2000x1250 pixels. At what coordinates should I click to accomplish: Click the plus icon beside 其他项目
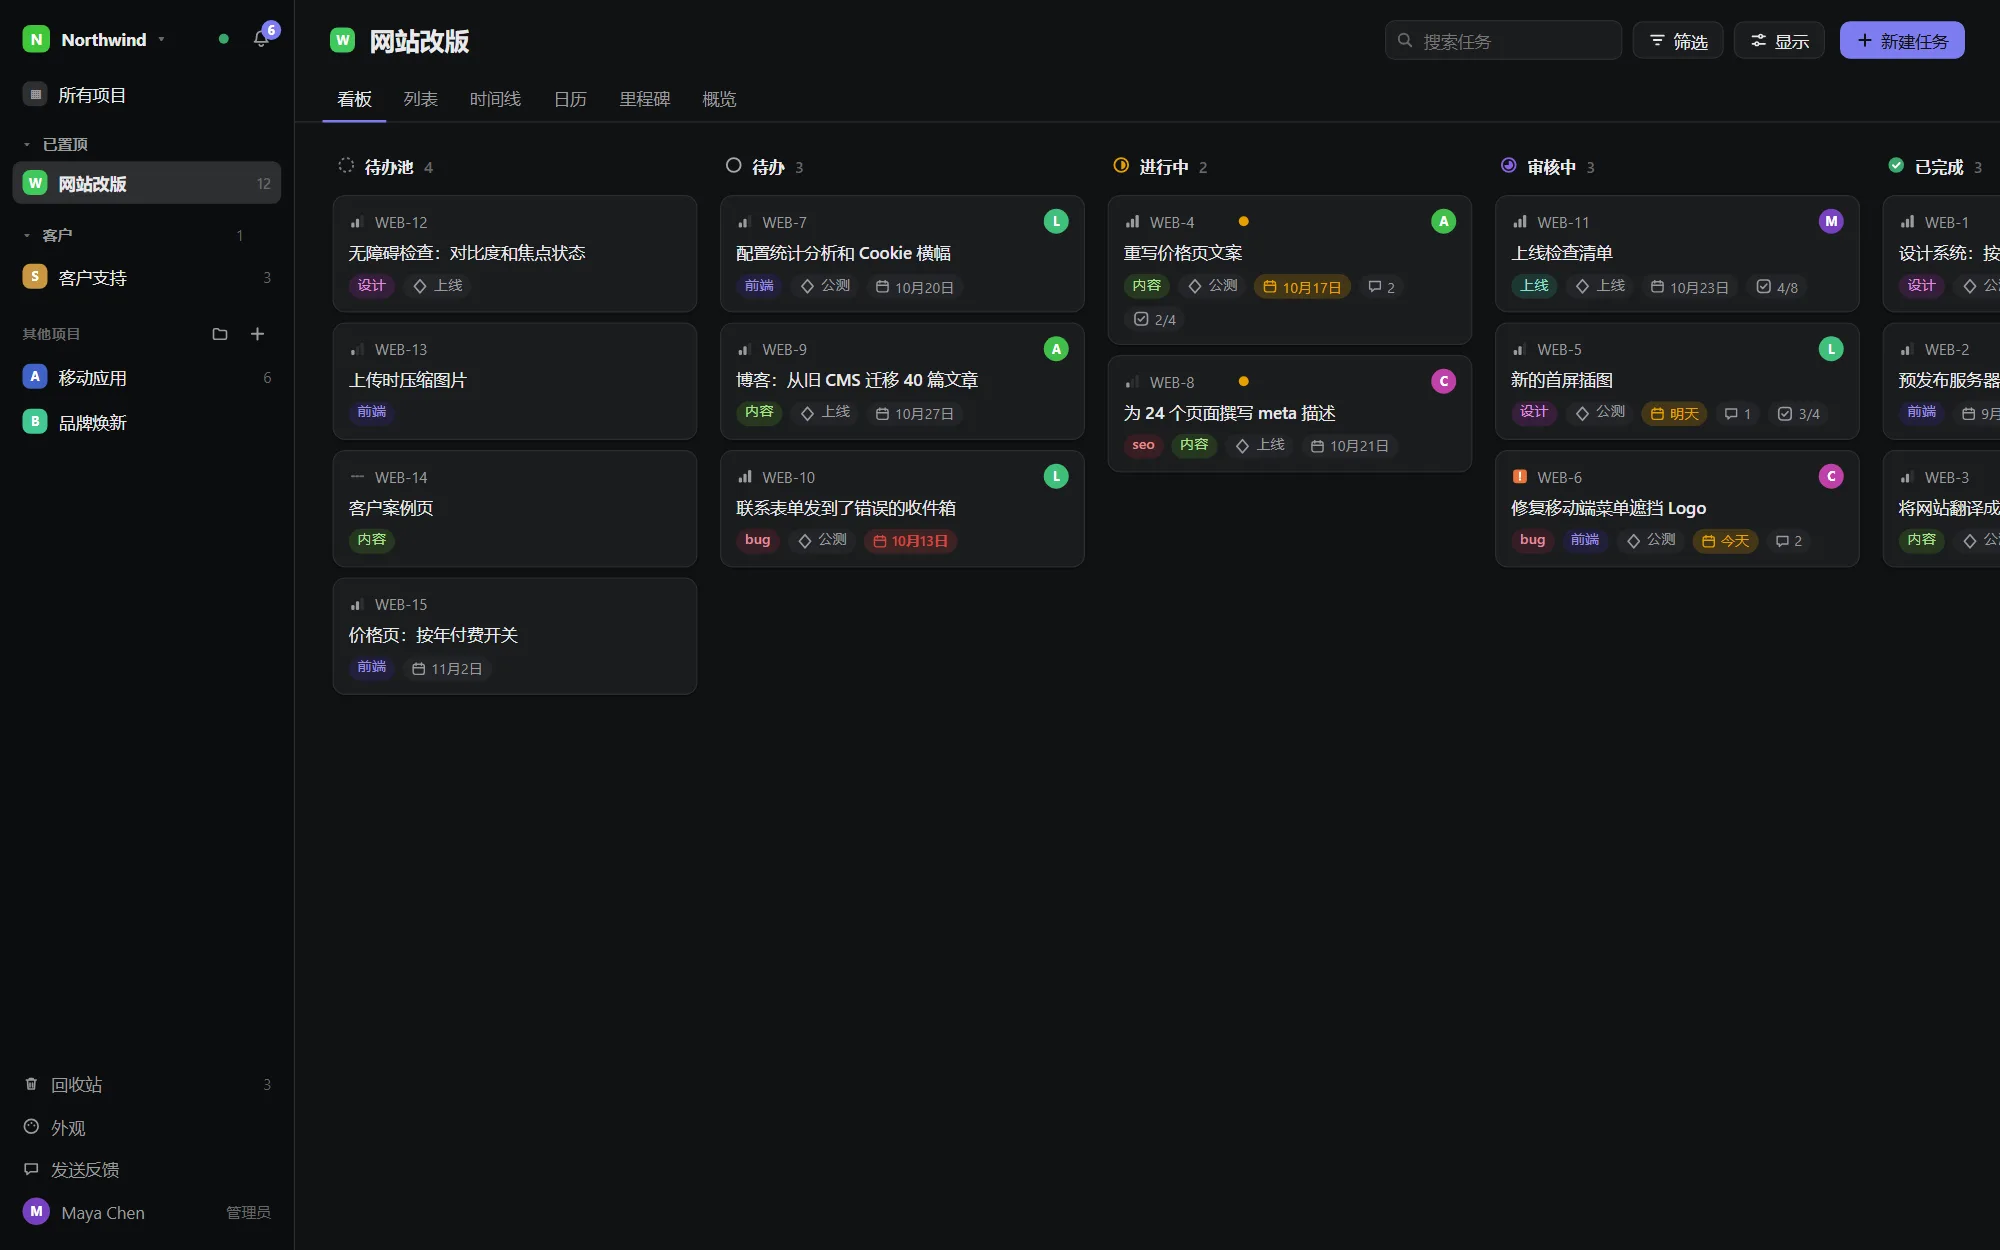click(257, 334)
